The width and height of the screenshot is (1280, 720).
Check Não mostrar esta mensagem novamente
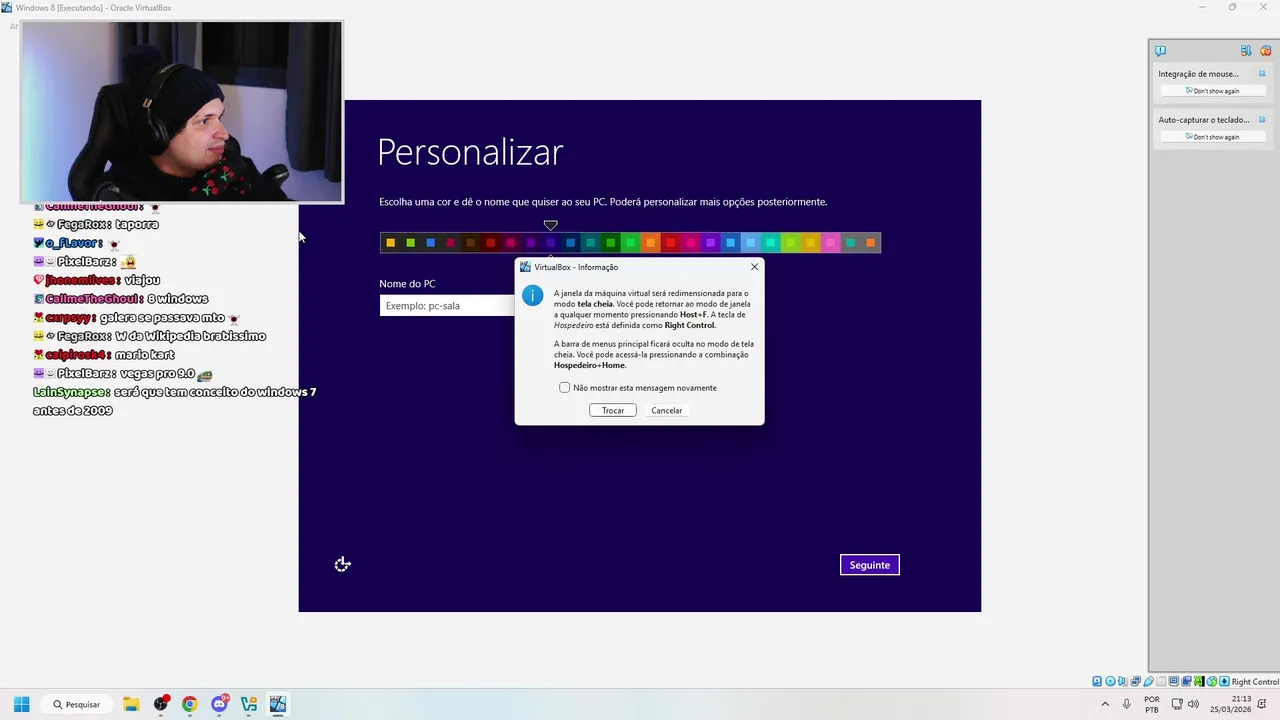(x=565, y=387)
